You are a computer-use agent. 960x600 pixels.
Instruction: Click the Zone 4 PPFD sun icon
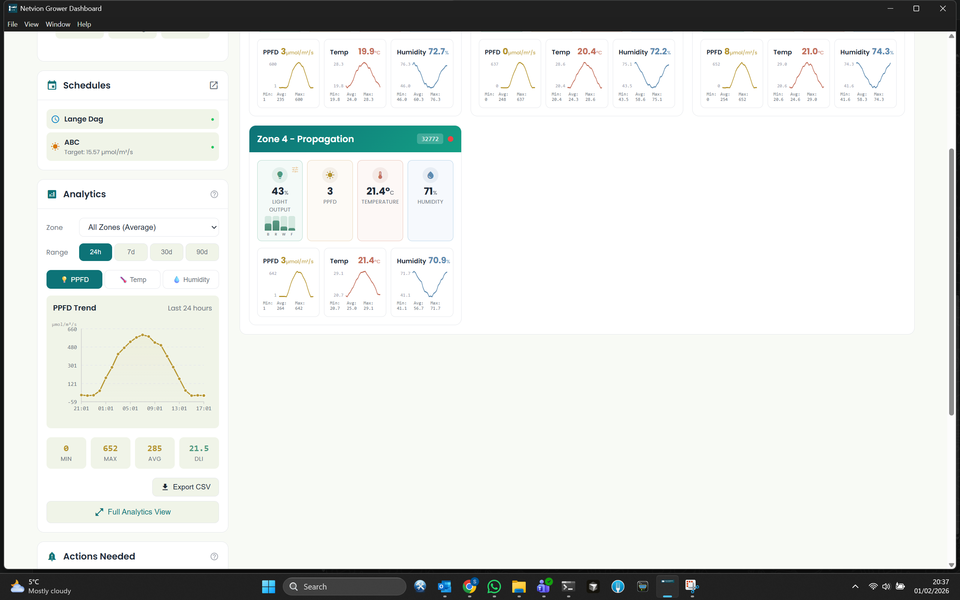(x=330, y=175)
